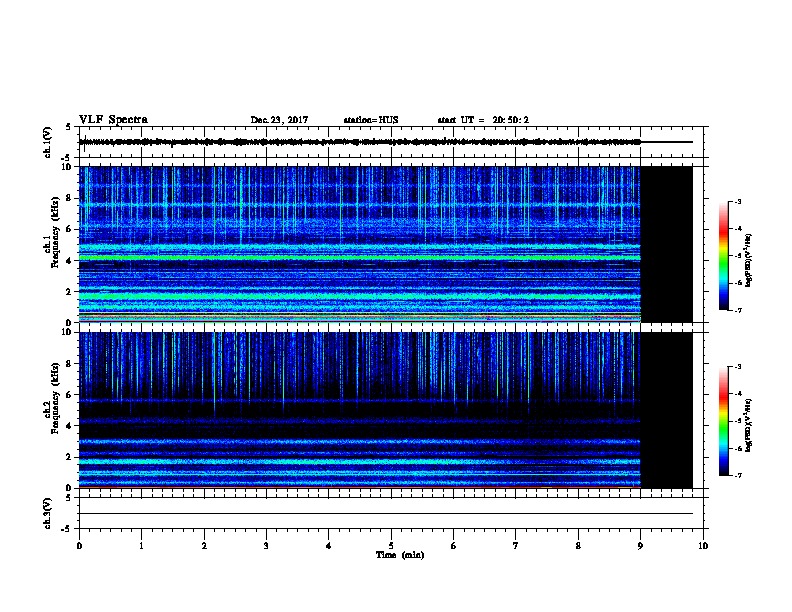The image size is (792, 612).
Task: Click the 6 kHz tick label on ch.2 axis
Action: (x=70, y=395)
